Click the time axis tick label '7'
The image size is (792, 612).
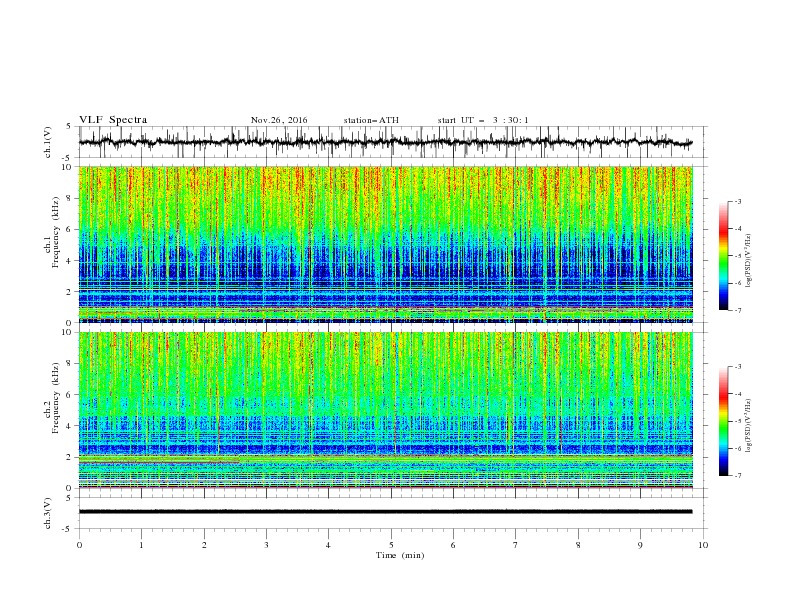[x=515, y=545]
